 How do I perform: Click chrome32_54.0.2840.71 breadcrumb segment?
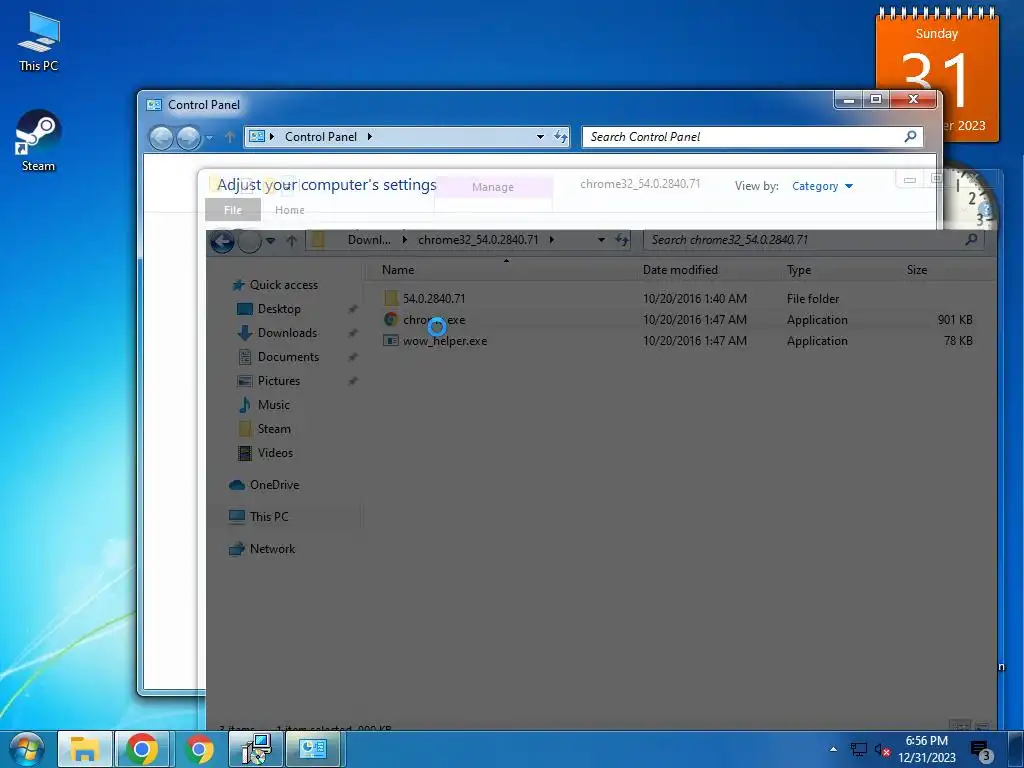[x=478, y=240]
